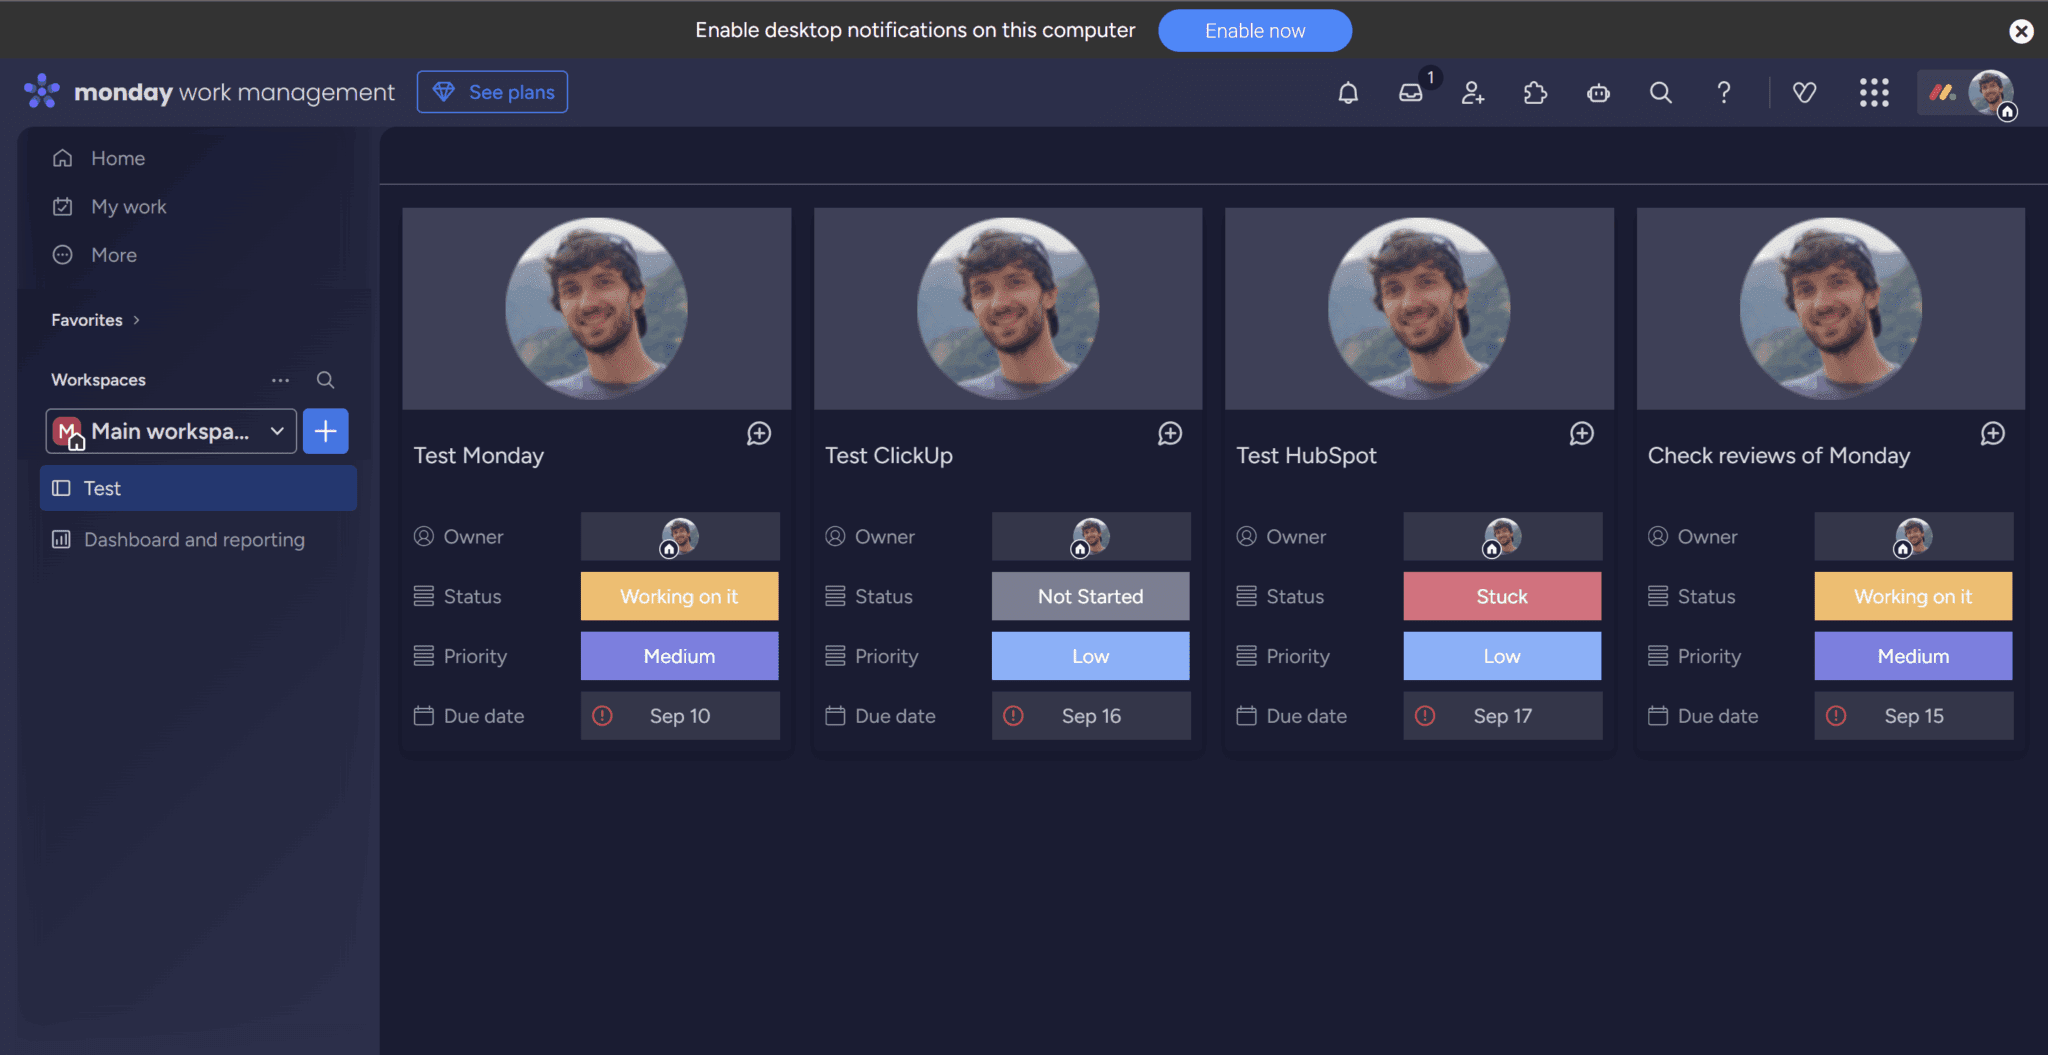The image size is (2048, 1055).
Task: Change Test ClickUp priority Low
Action: click(1091, 657)
